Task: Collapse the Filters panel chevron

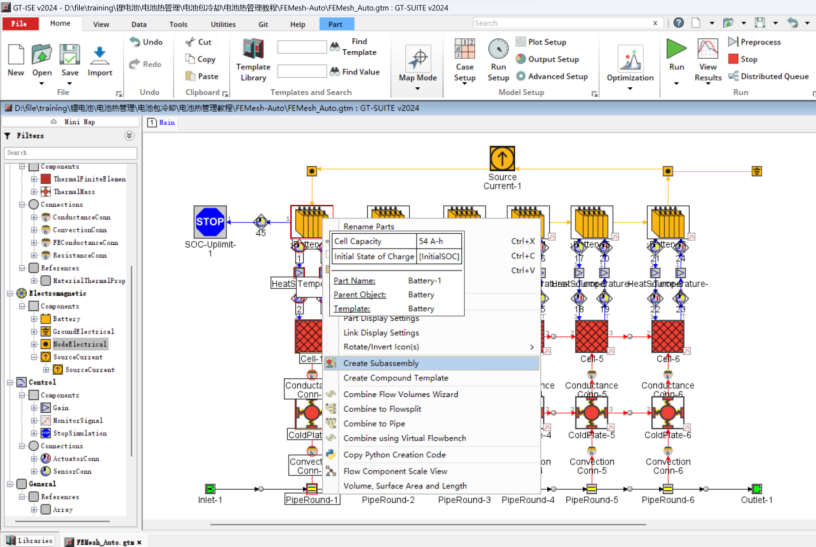Action: [129, 135]
